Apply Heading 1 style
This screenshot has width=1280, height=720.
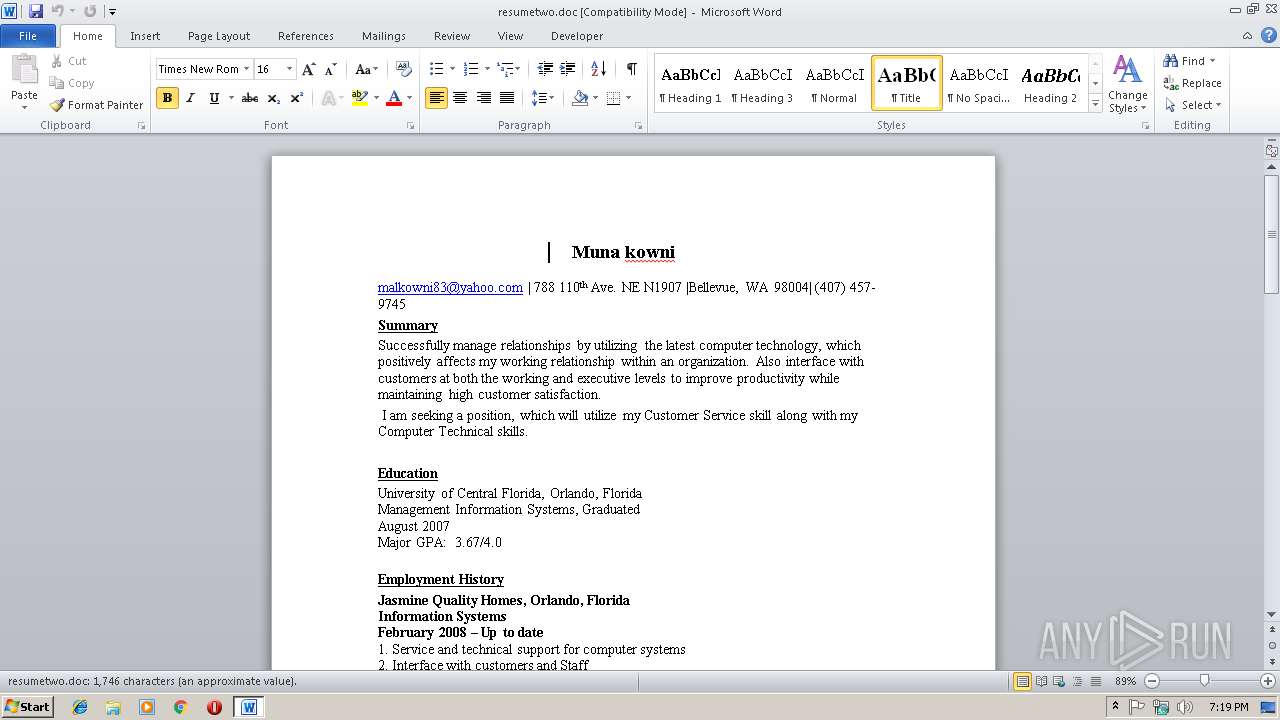point(690,83)
